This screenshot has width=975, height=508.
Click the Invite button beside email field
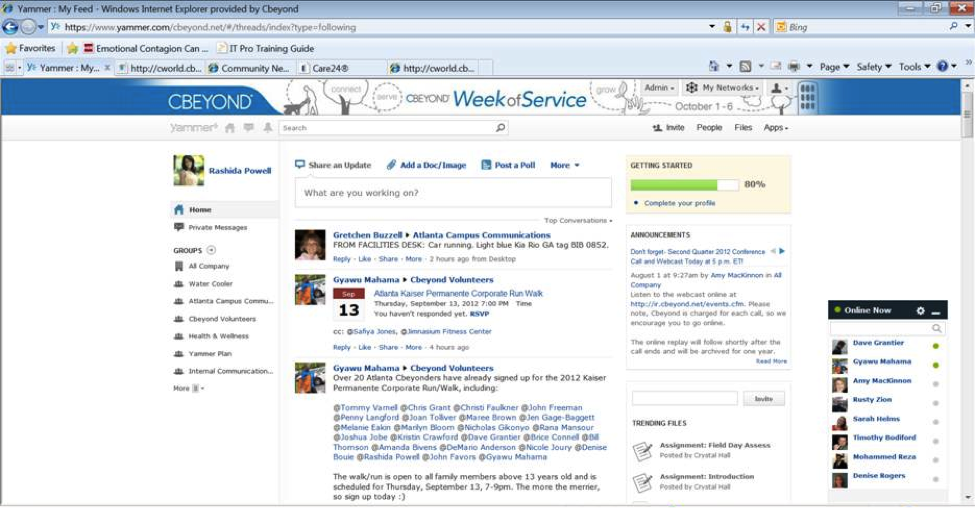click(x=764, y=399)
